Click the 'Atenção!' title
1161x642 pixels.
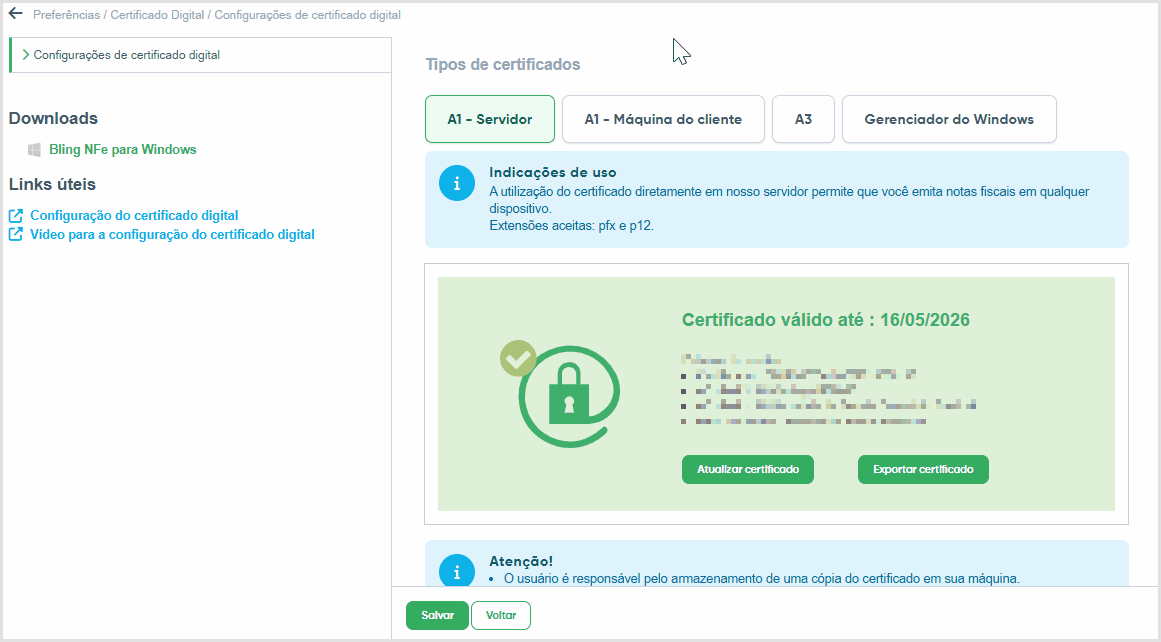521,561
